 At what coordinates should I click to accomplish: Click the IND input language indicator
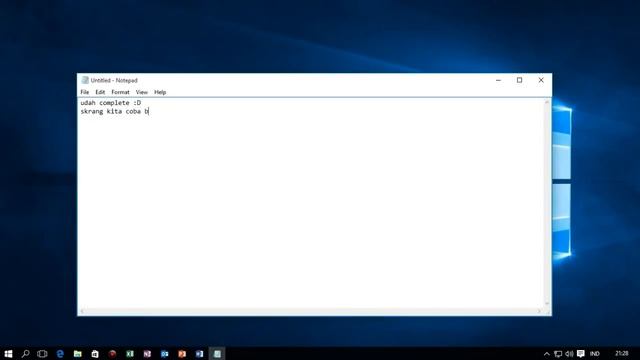click(595, 353)
